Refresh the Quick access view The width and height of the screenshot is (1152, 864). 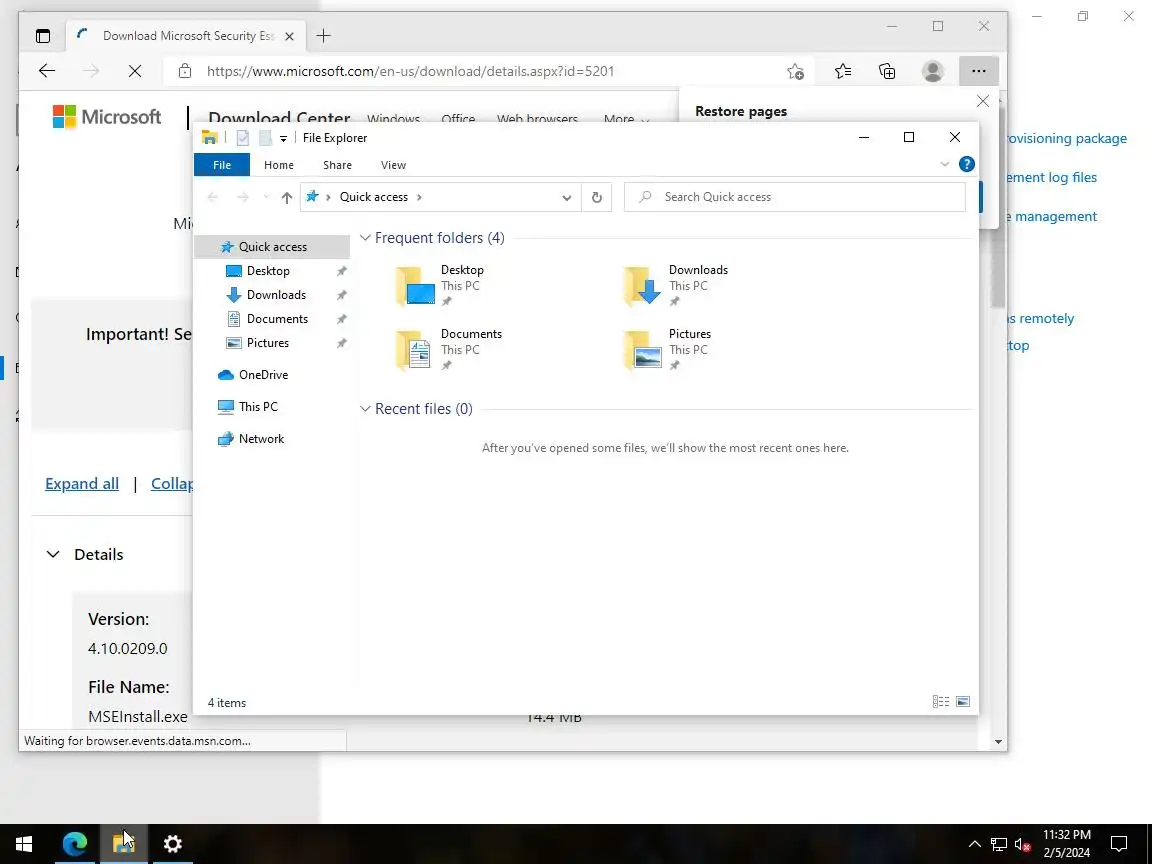(x=597, y=197)
